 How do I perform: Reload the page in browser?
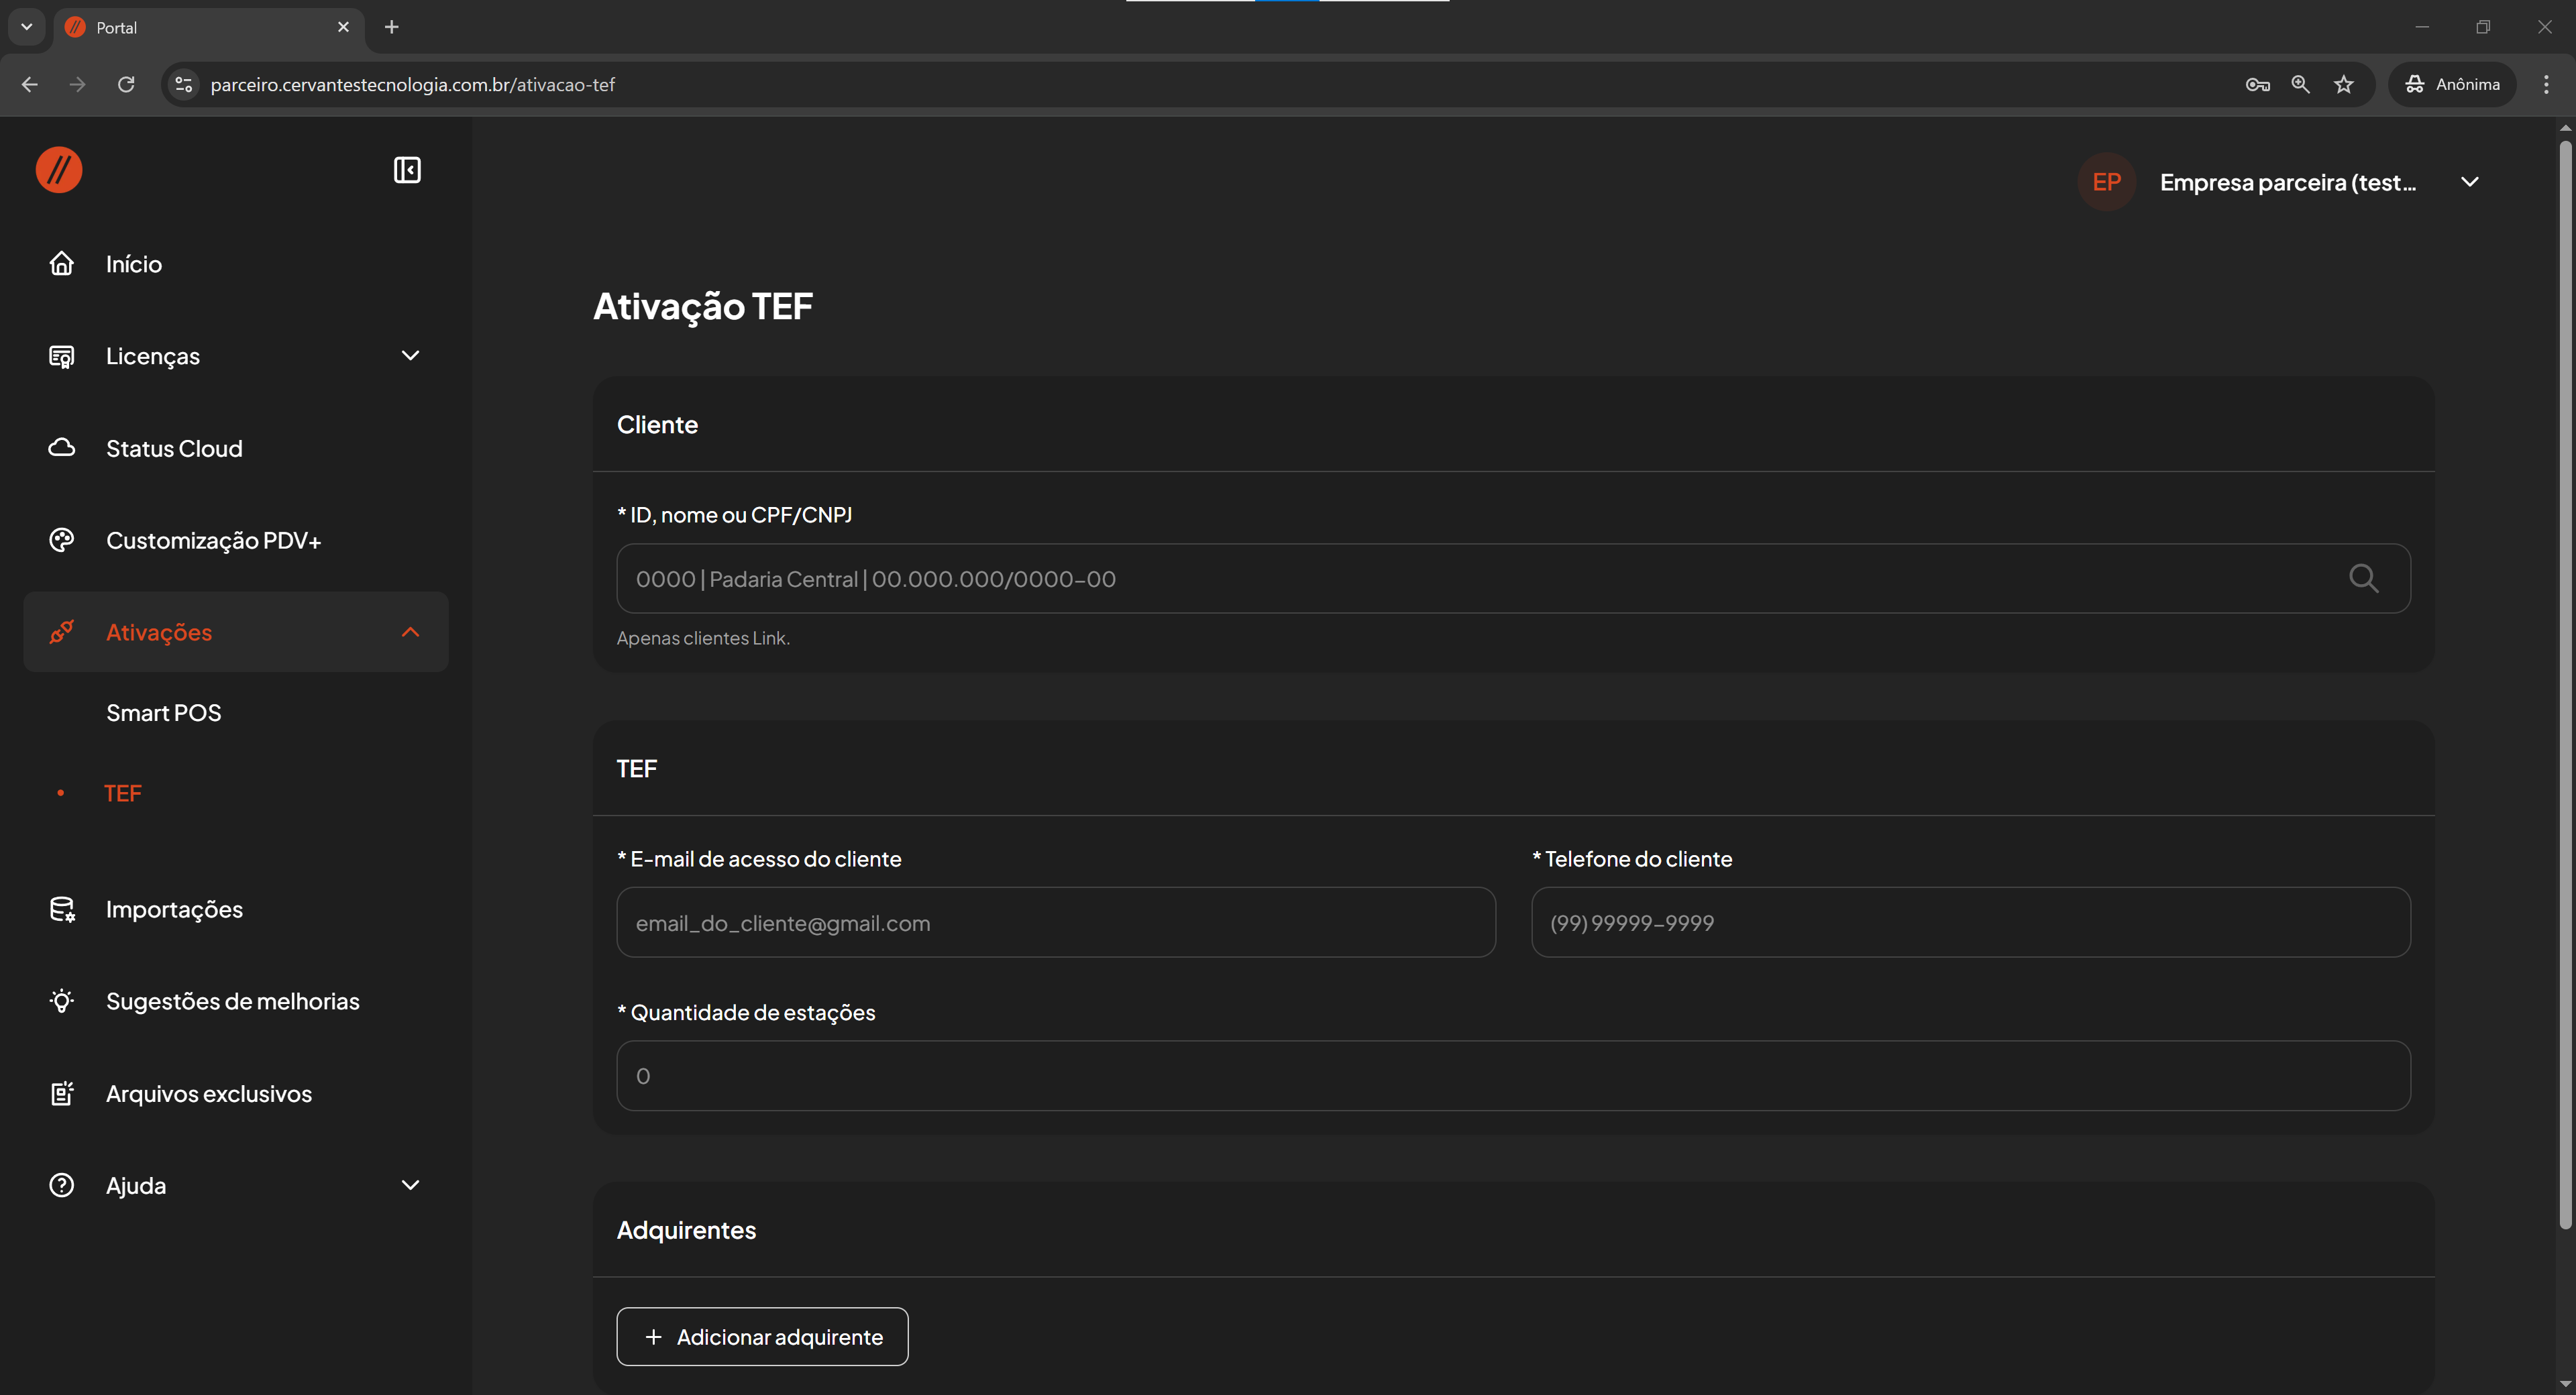coord(126,84)
